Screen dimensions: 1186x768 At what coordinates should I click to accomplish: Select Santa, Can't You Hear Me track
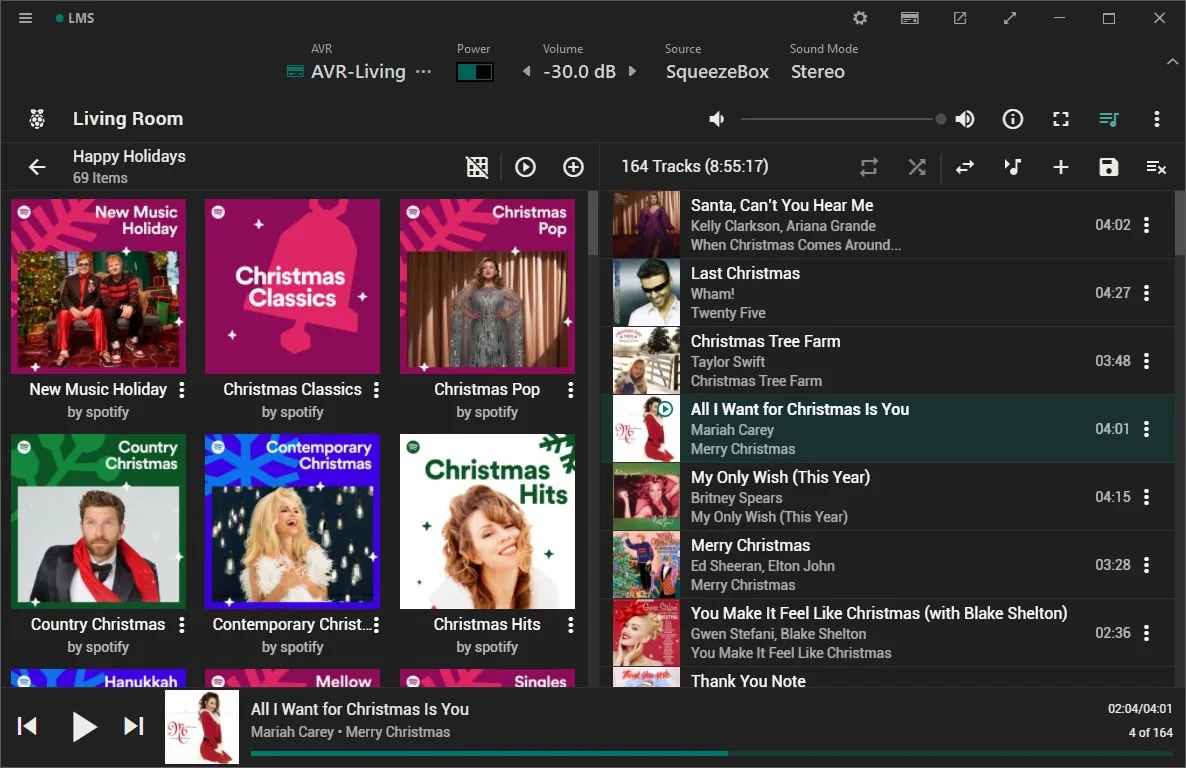click(x=889, y=225)
